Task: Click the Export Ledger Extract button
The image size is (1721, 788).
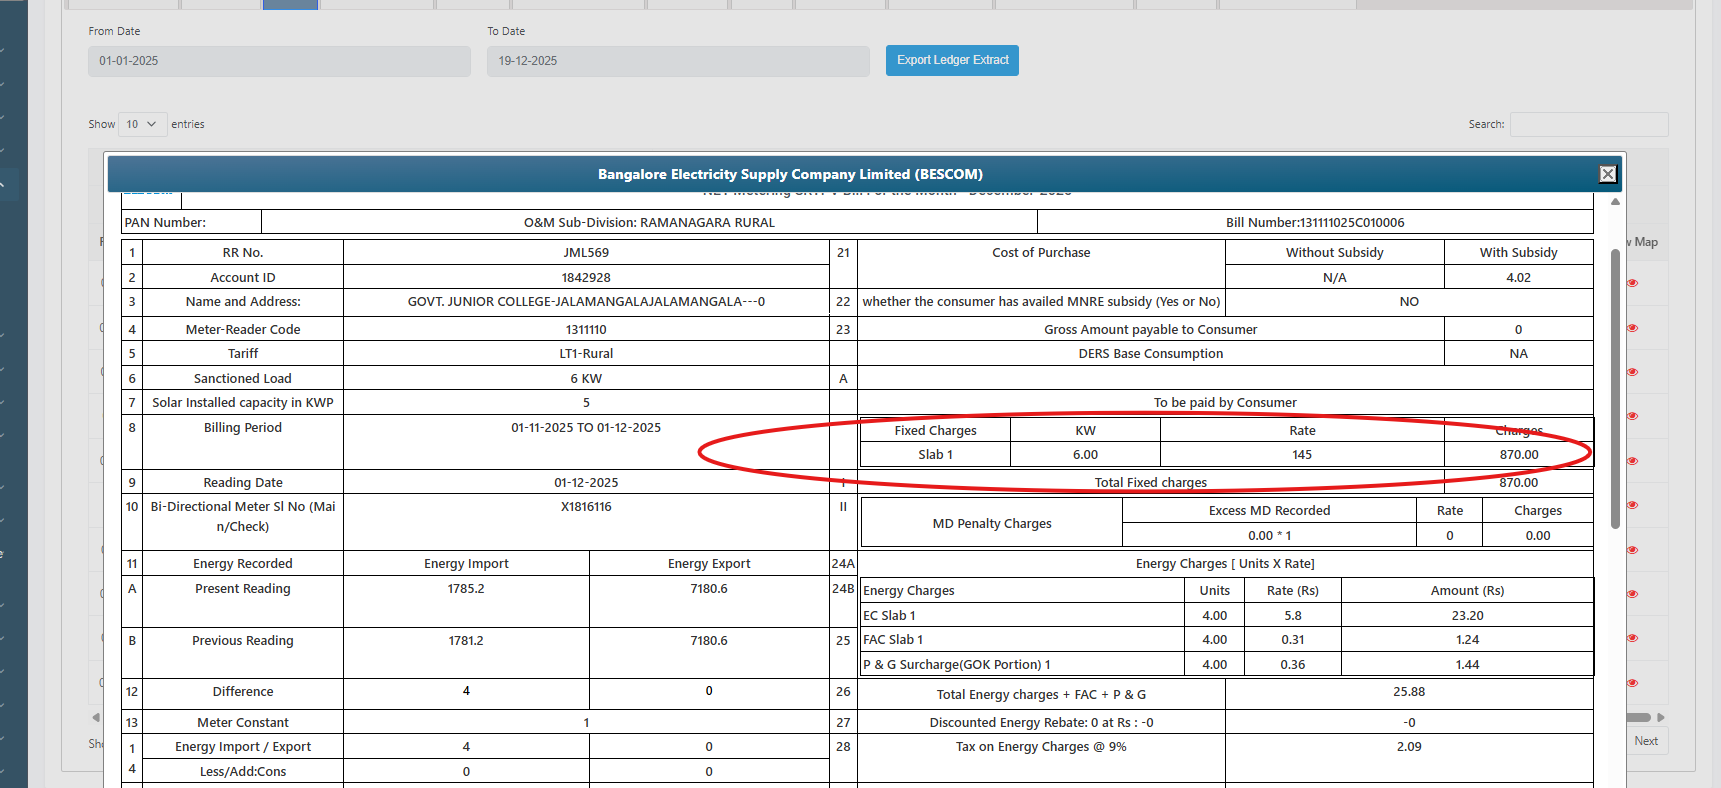Action: click(951, 60)
